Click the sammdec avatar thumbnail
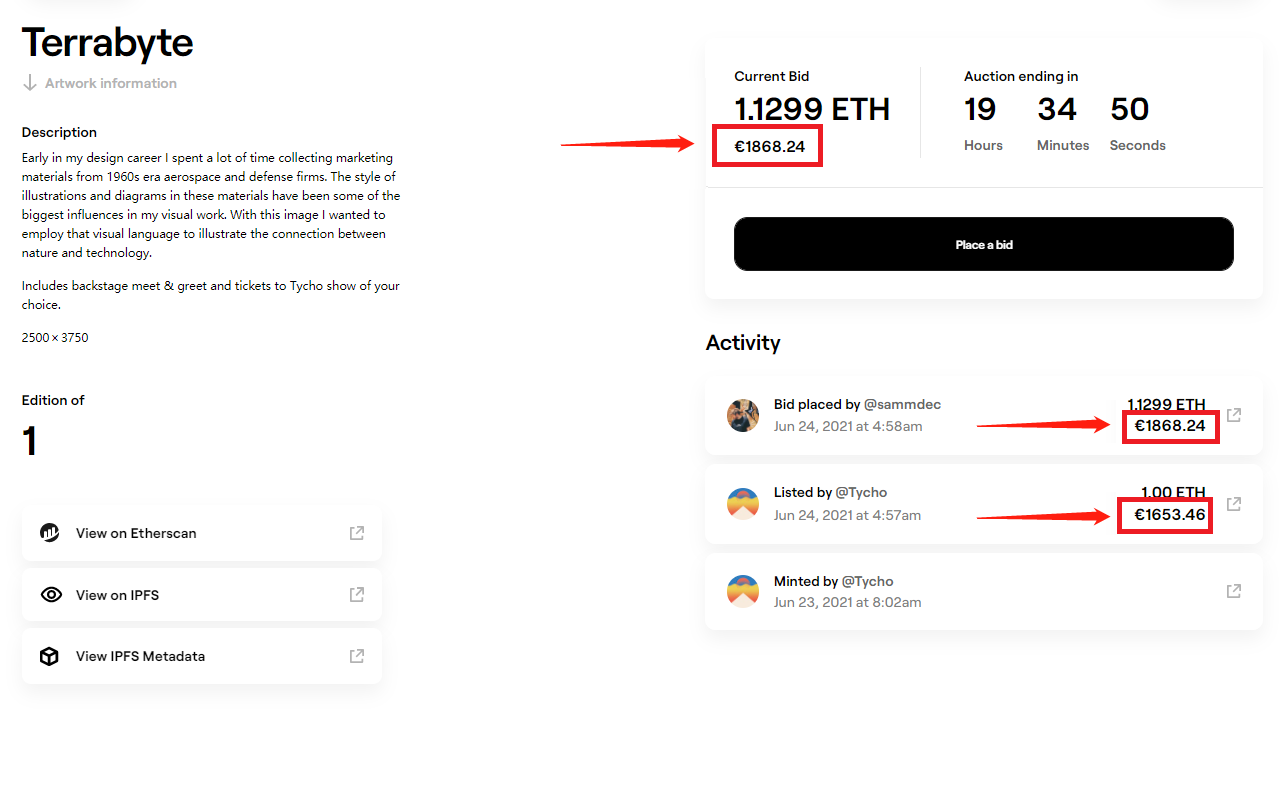1280x800 pixels. click(743, 415)
